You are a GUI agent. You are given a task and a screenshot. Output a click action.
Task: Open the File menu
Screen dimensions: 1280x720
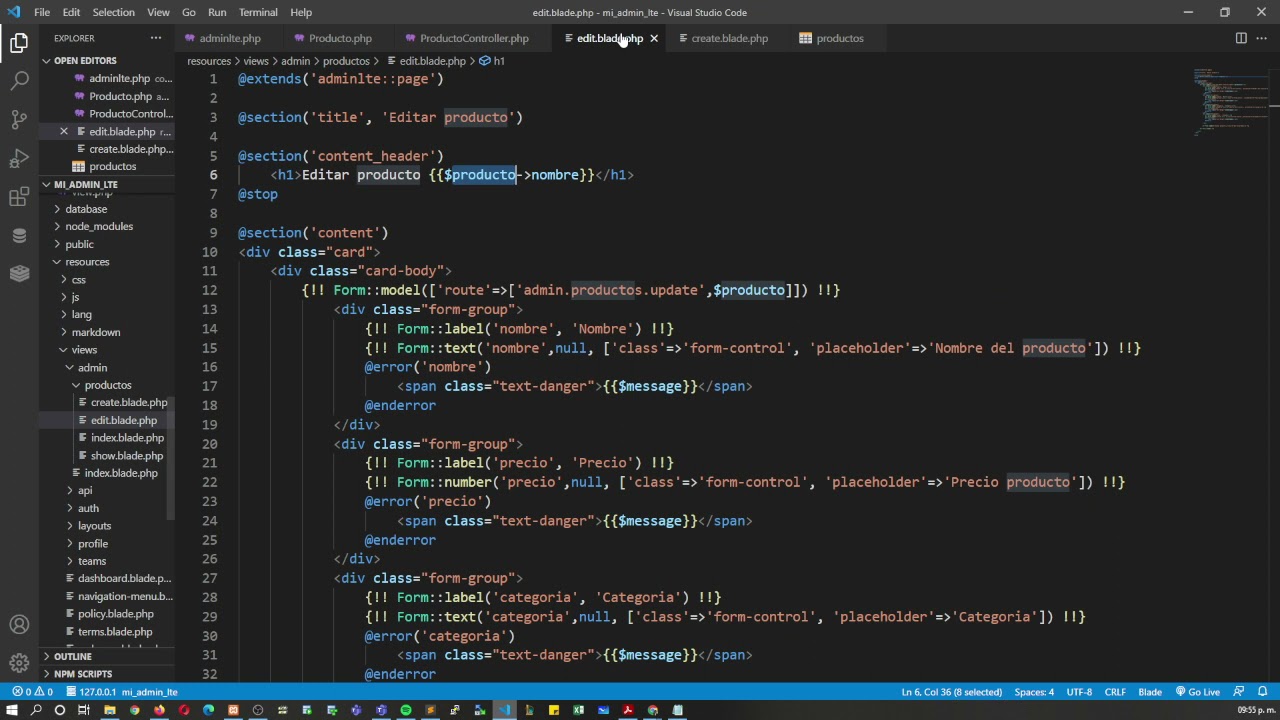click(42, 12)
